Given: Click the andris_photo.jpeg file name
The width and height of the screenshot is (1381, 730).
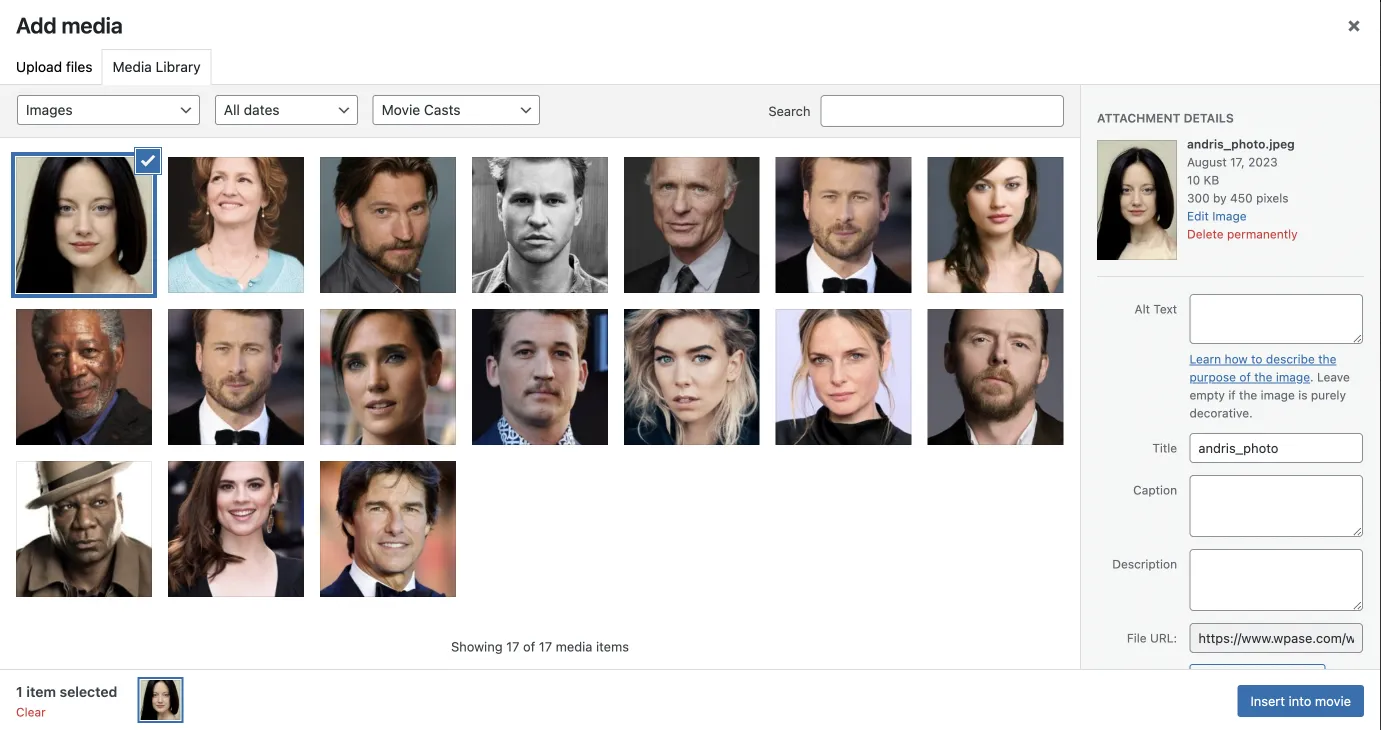Looking at the screenshot, I should tap(1241, 144).
